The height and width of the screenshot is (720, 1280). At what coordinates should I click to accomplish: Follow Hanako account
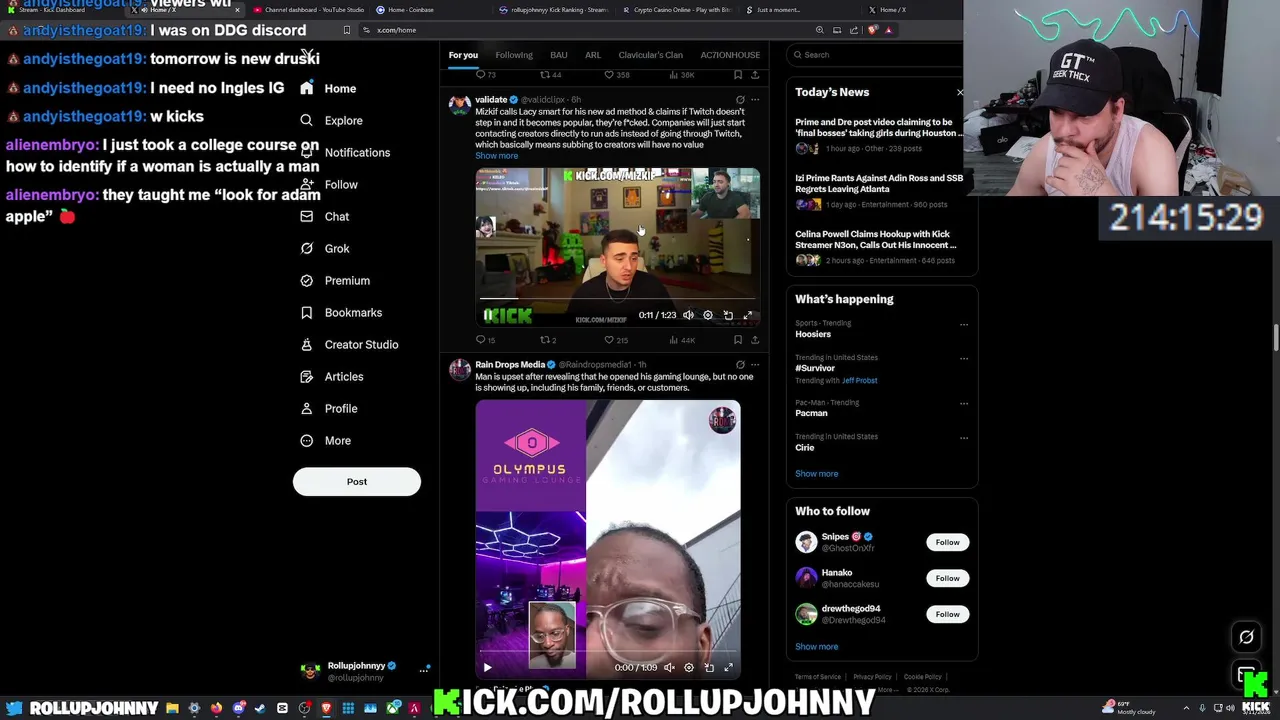coord(947,578)
